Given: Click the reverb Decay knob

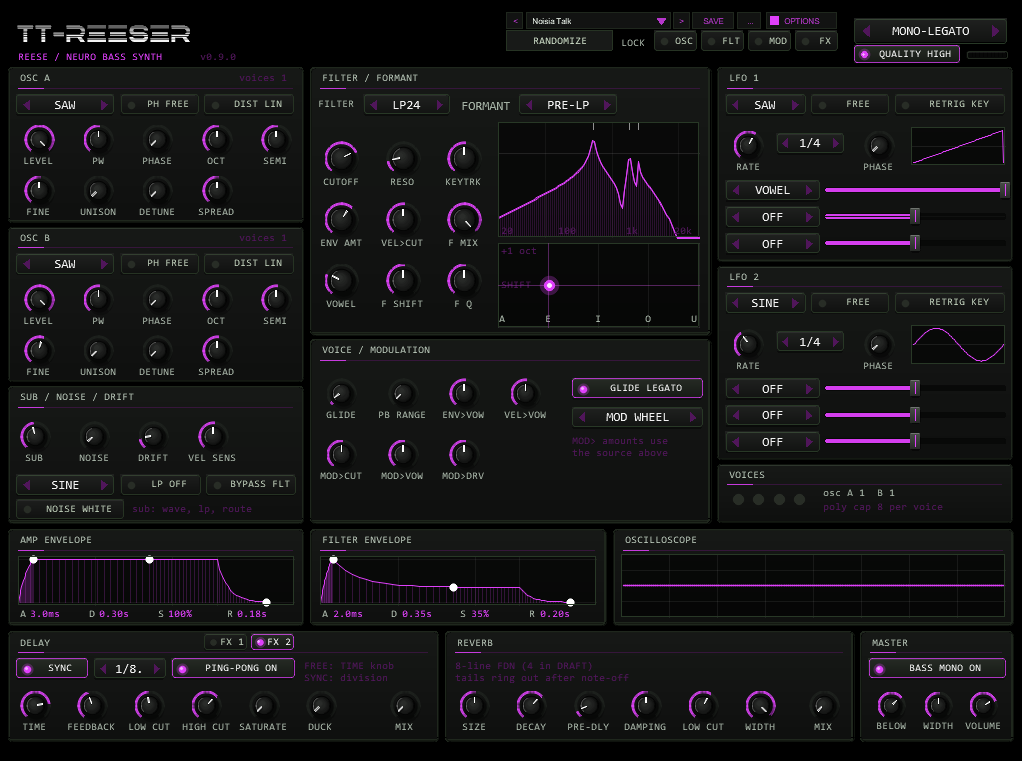Looking at the screenshot, I should (x=531, y=706).
